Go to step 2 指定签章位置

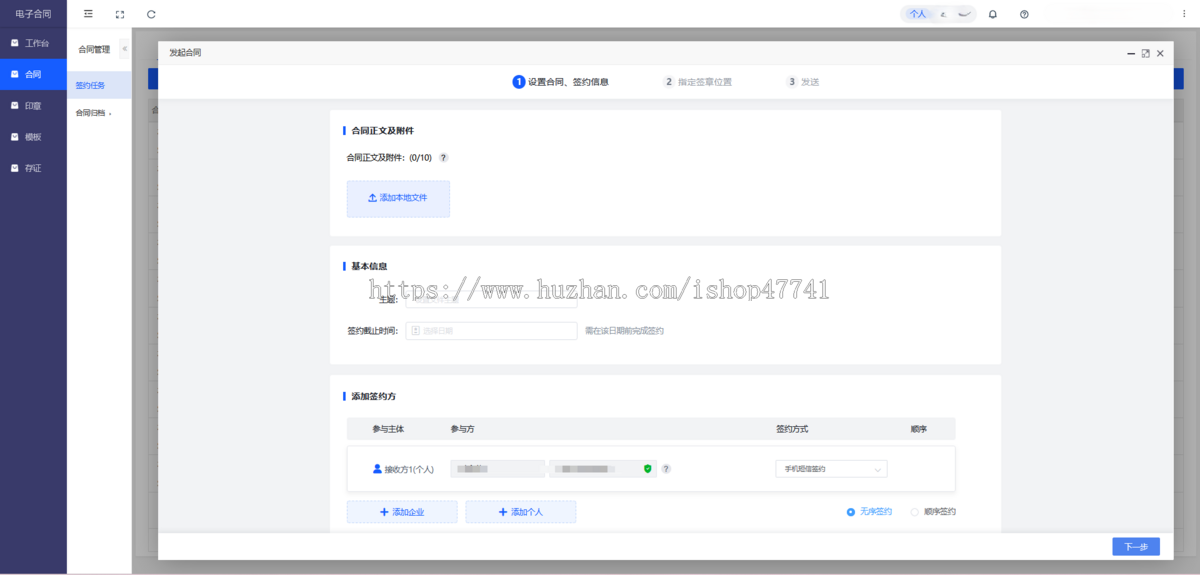[x=697, y=82]
